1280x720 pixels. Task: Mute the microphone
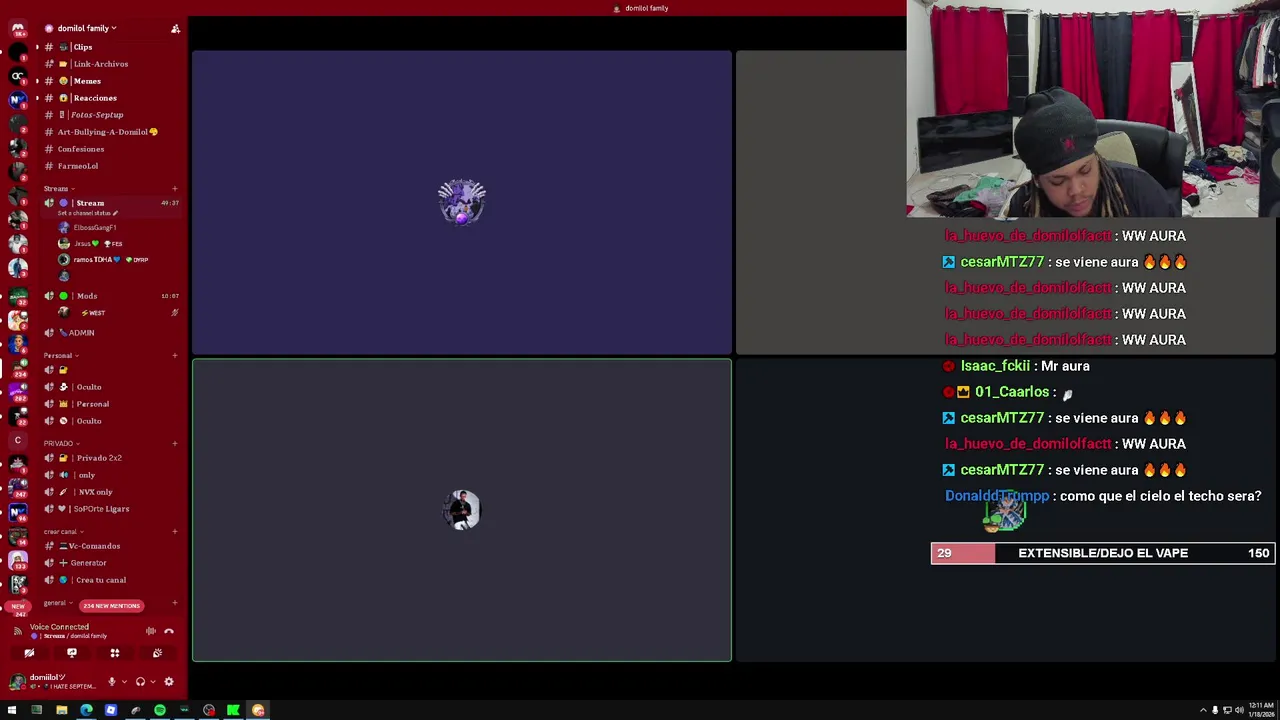click(112, 682)
